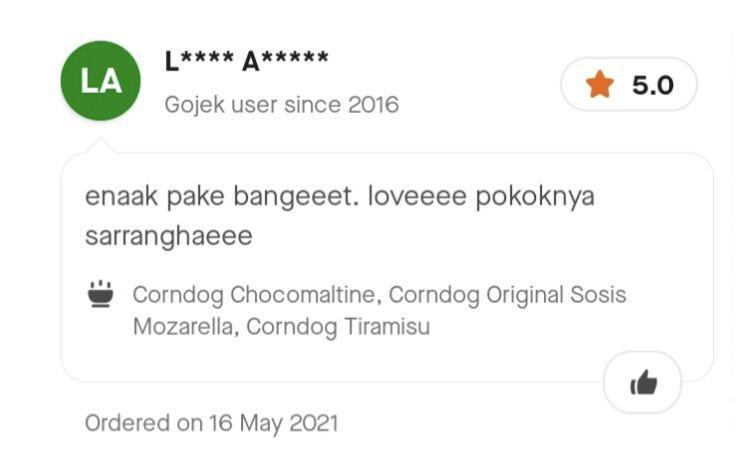Click the word 'pokoknya' in the review
750x453 pixels.
(535, 198)
